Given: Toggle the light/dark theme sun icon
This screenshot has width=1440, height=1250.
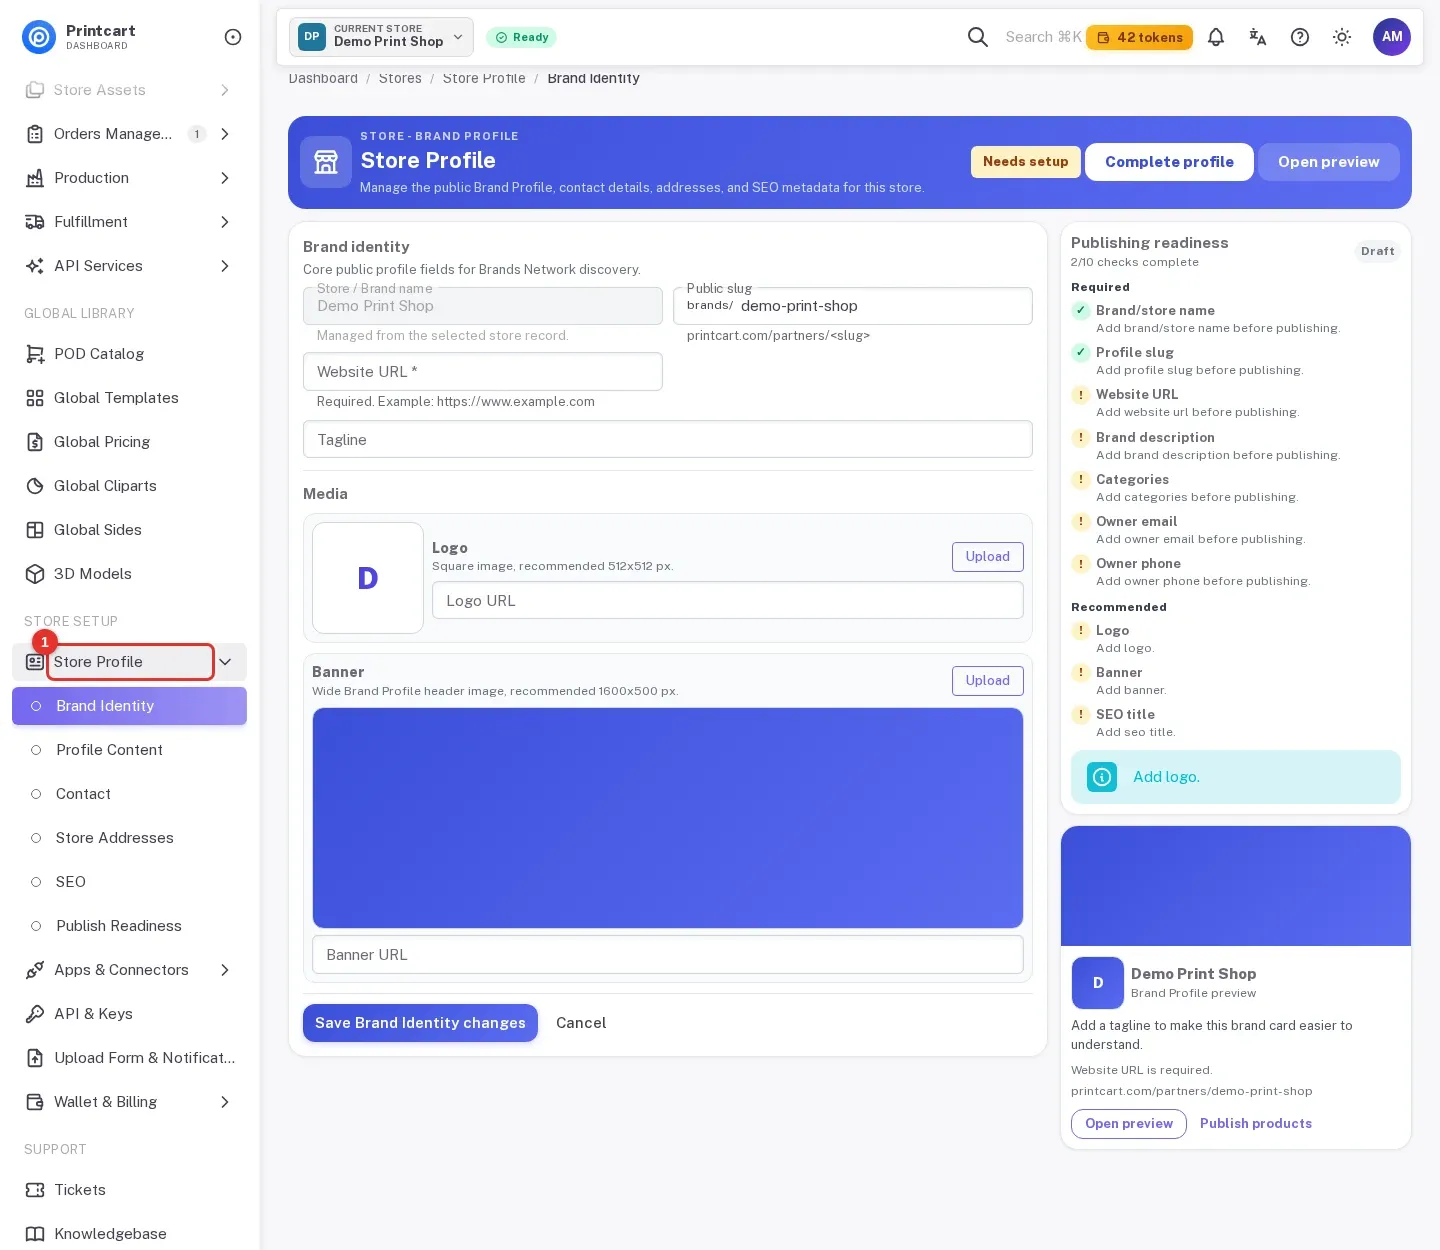Looking at the screenshot, I should pyautogui.click(x=1342, y=37).
